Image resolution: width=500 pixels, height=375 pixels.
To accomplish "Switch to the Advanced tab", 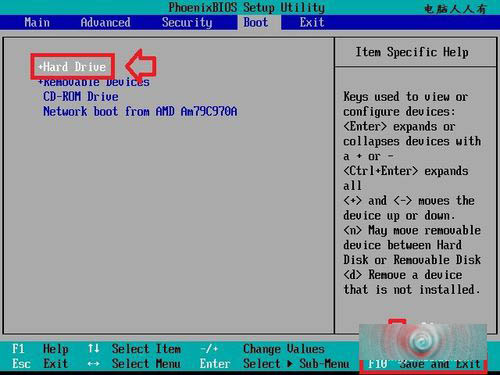I will 105,23.
